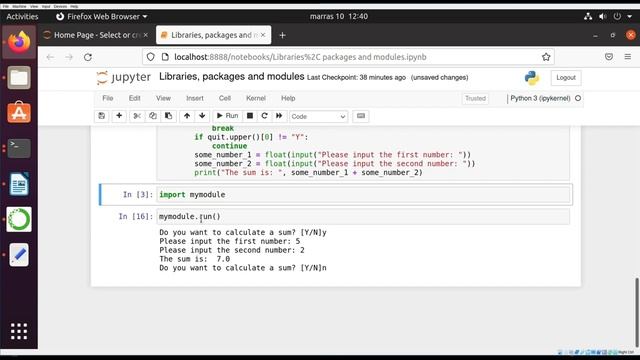Image resolution: width=640 pixels, height=360 pixels.
Task: Open LibreOffice Writer from the dock
Action: click(19, 184)
